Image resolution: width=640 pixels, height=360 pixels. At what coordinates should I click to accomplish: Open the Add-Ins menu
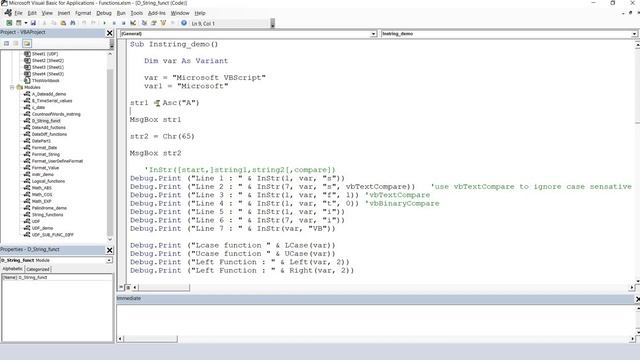point(157,13)
